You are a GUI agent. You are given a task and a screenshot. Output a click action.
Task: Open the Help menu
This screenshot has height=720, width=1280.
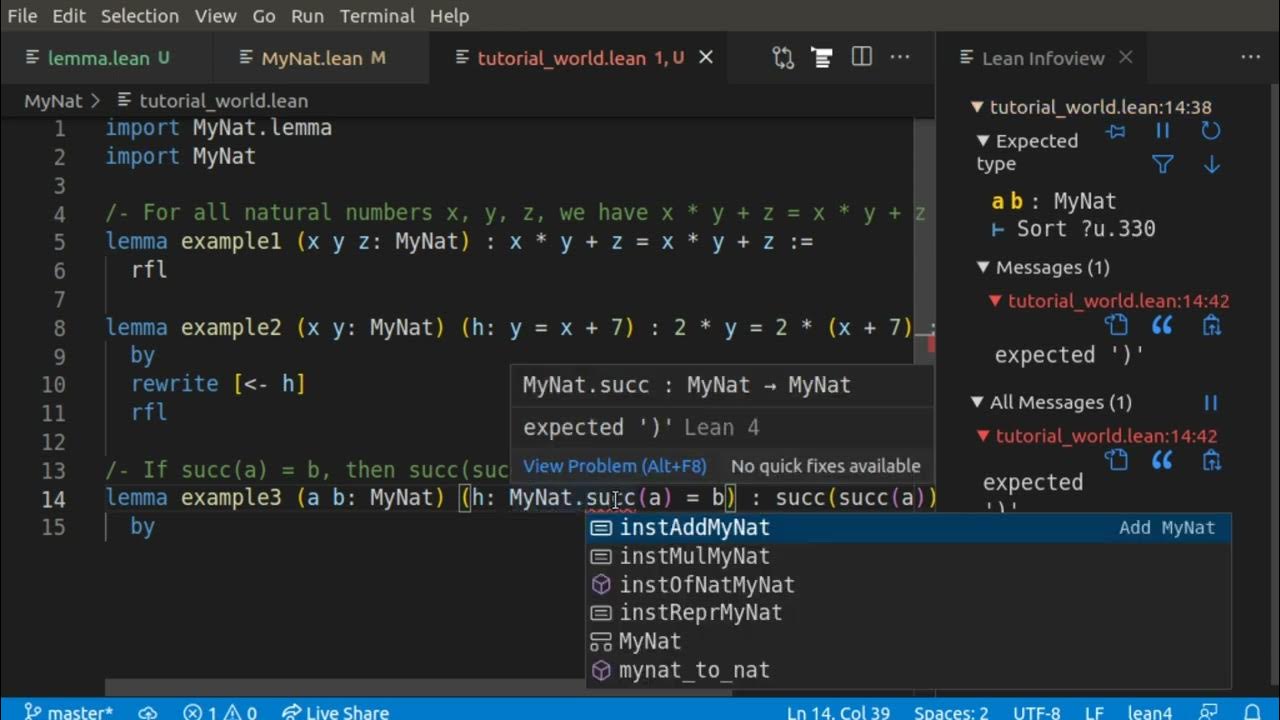click(x=449, y=16)
